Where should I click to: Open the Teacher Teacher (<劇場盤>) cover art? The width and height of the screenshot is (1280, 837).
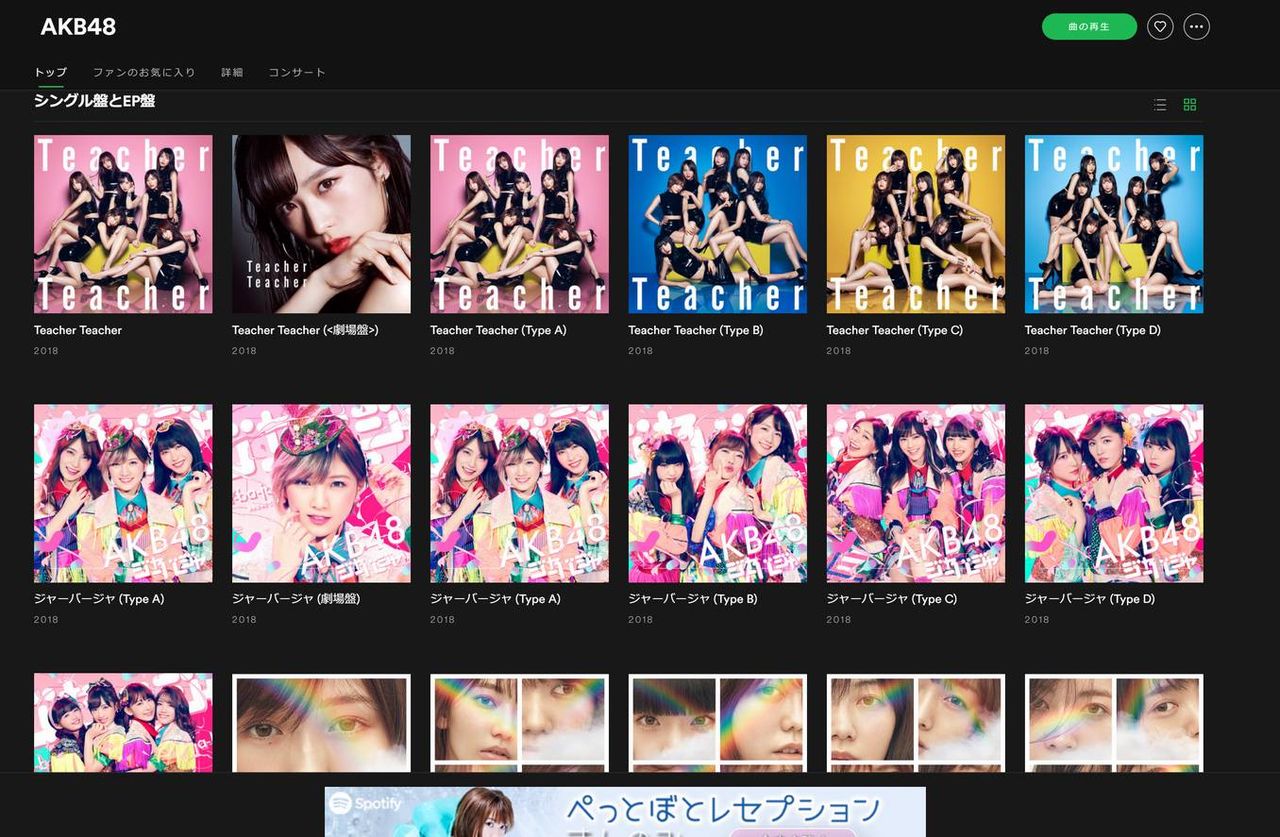click(321, 224)
